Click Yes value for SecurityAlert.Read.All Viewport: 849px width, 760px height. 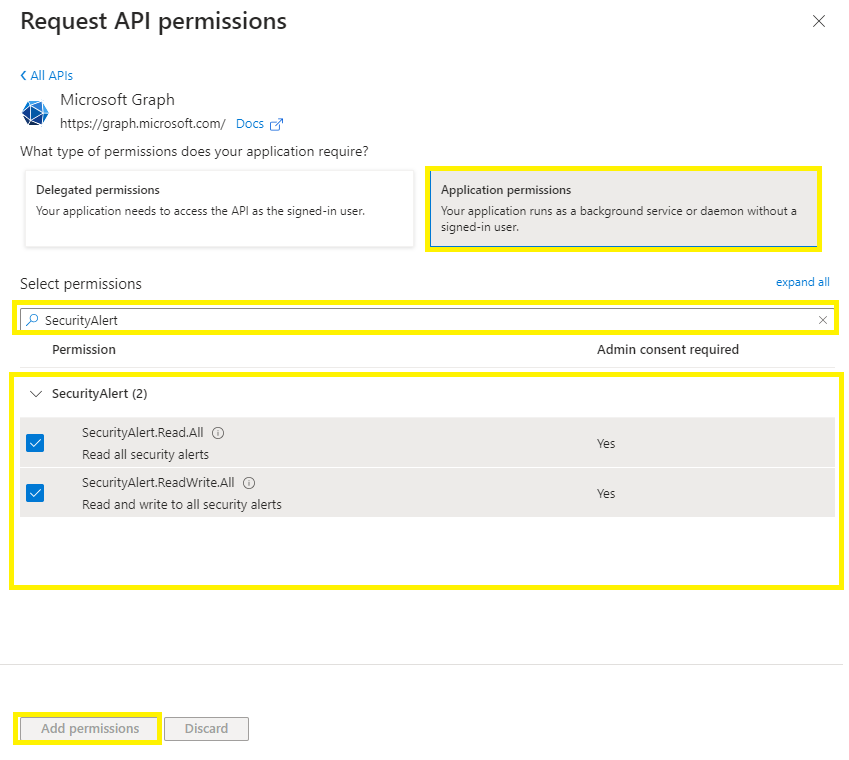[606, 444]
